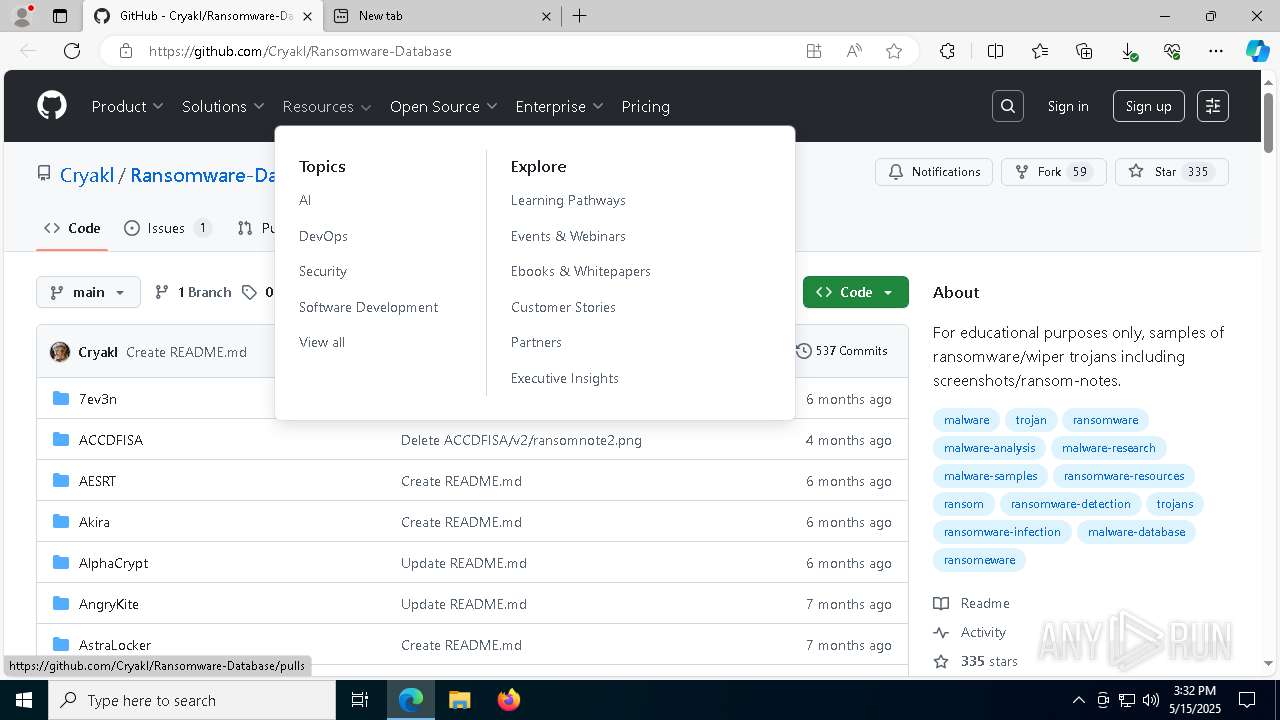Viewport: 1280px width, 720px height.
Task: Click the Windows taskbar search box
Action: point(191,700)
